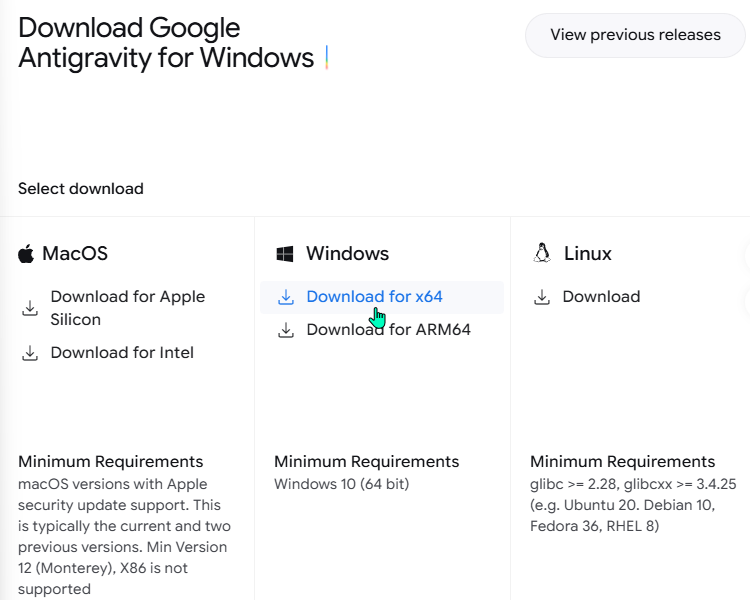This screenshot has width=750, height=600.
Task: Pick the Download for ARM64 link
Action: pyautogui.click(x=388, y=330)
